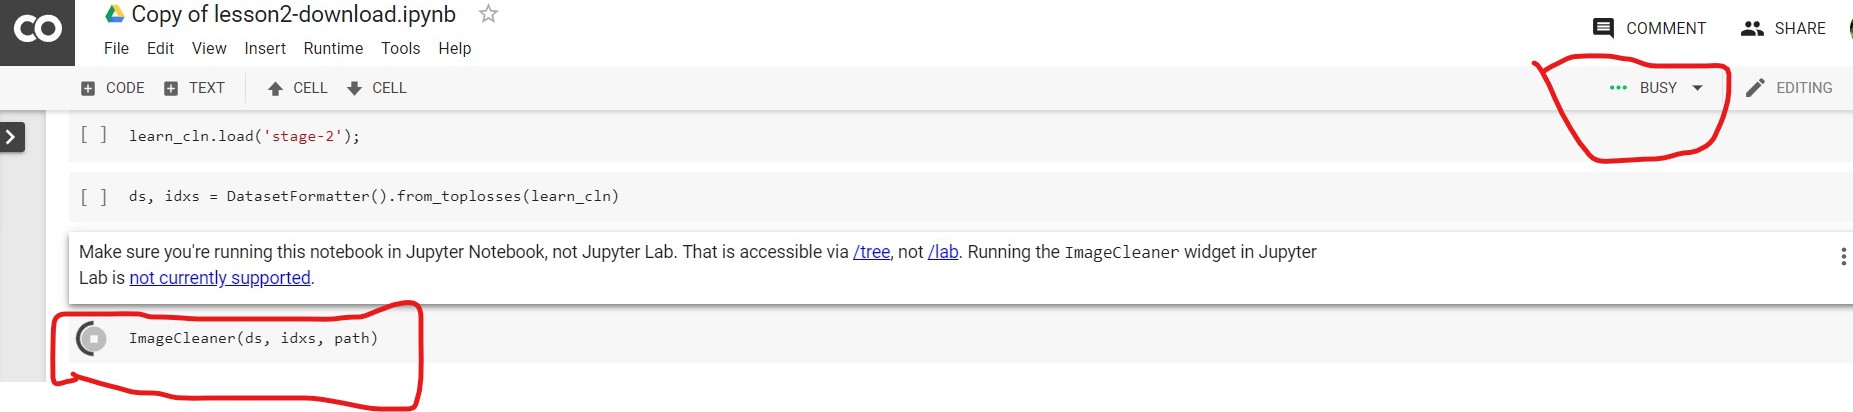This screenshot has height=412, width=1853.
Task: Open the BUSY runtime dropdown
Action: pos(1697,88)
